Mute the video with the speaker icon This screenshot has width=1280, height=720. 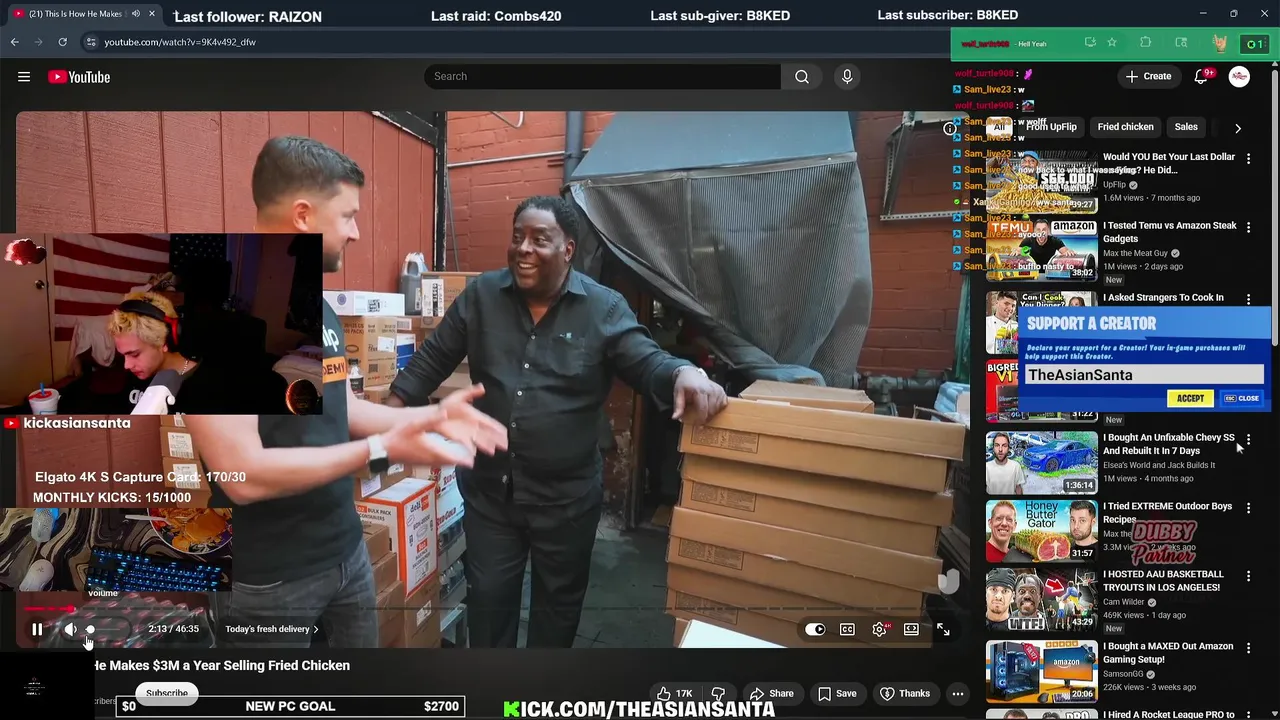[x=70, y=629]
